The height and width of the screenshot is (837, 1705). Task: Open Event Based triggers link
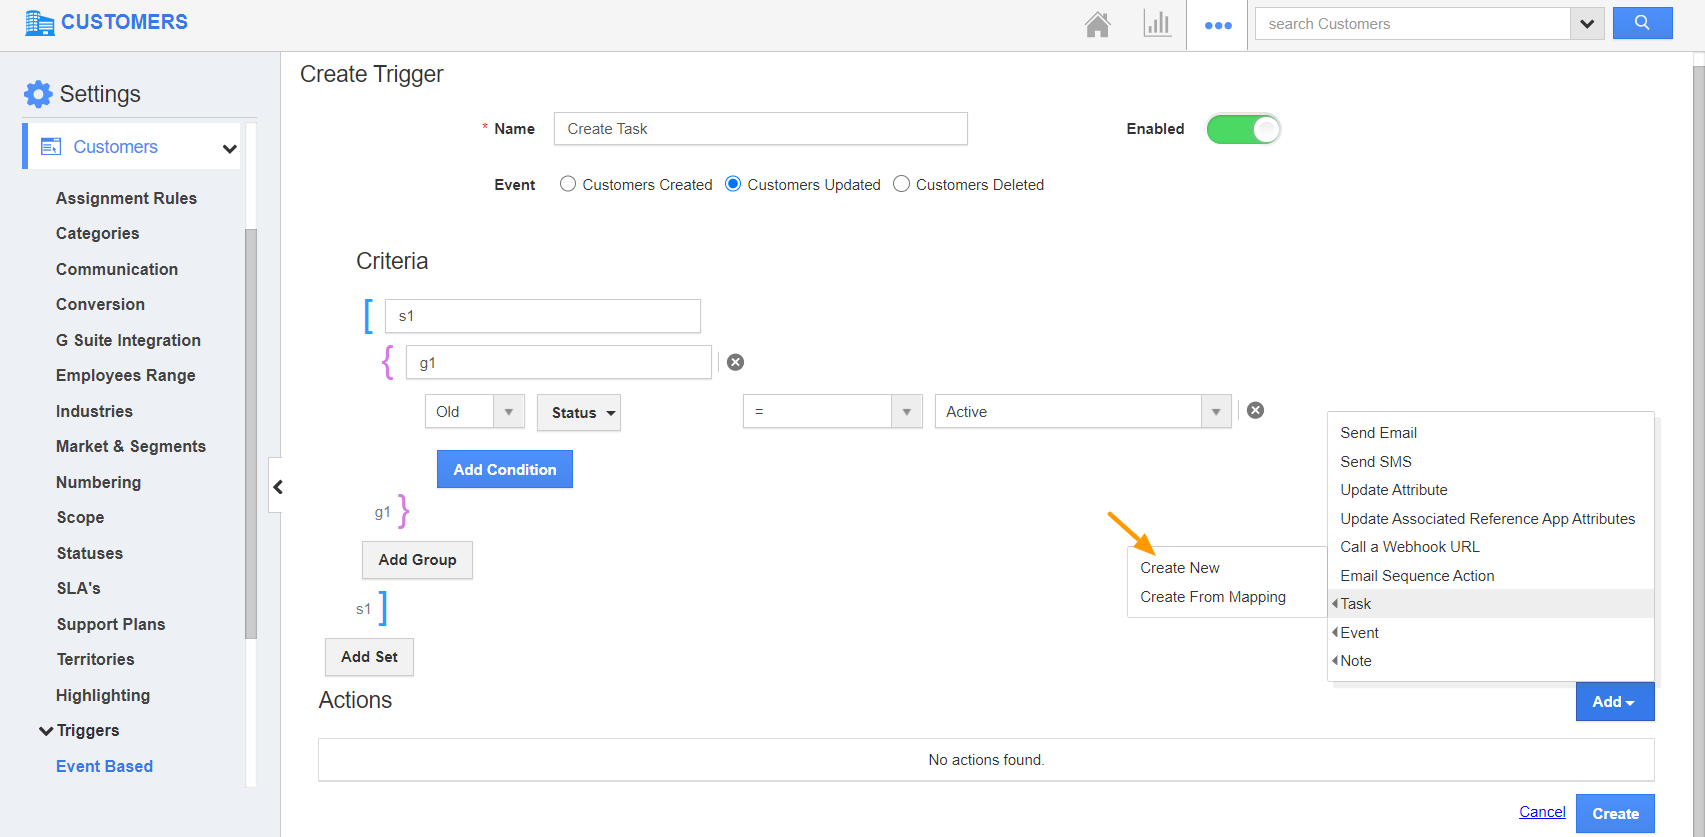coord(105,766)
